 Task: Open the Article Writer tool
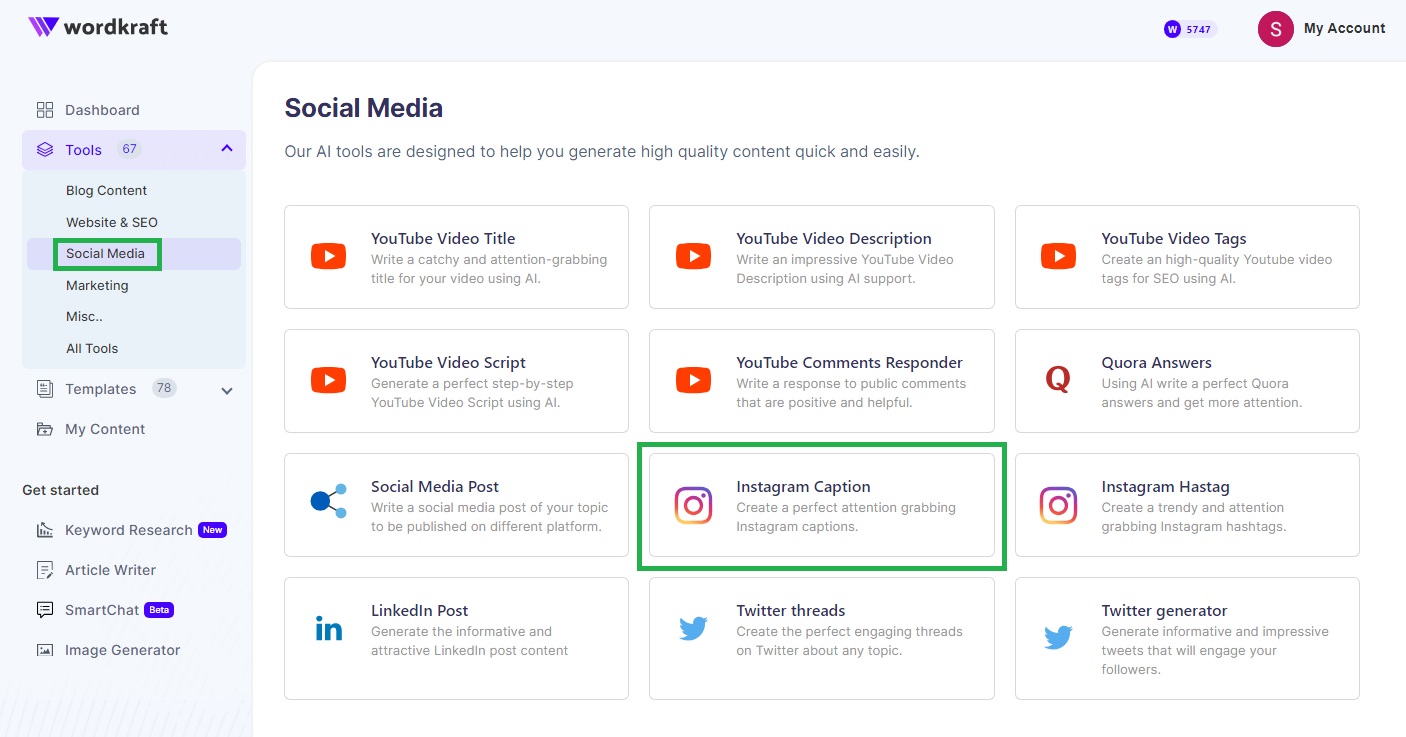[108, 570]
